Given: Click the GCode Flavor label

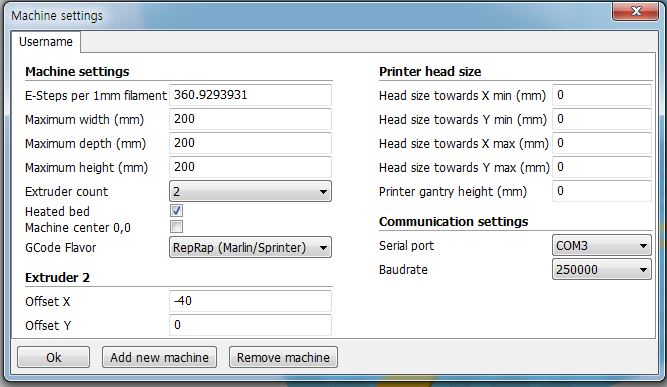Looking at the screenshot, I should tap(61, 248).
